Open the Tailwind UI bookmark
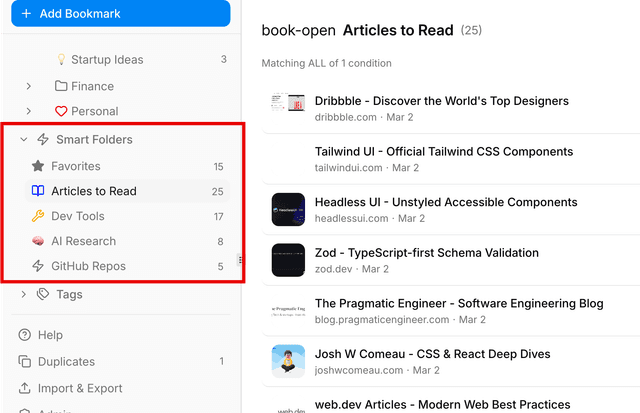The image size is (640, 413). 444,151
